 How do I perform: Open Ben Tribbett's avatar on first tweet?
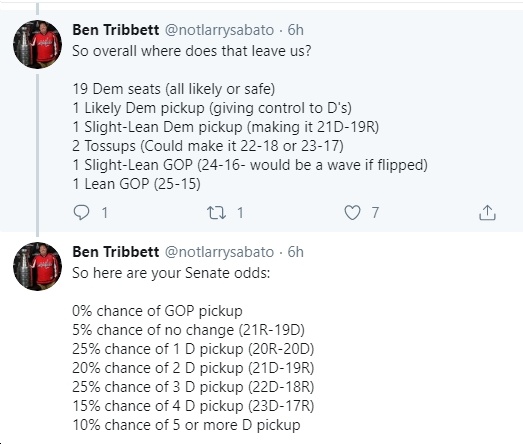[37, 44]
